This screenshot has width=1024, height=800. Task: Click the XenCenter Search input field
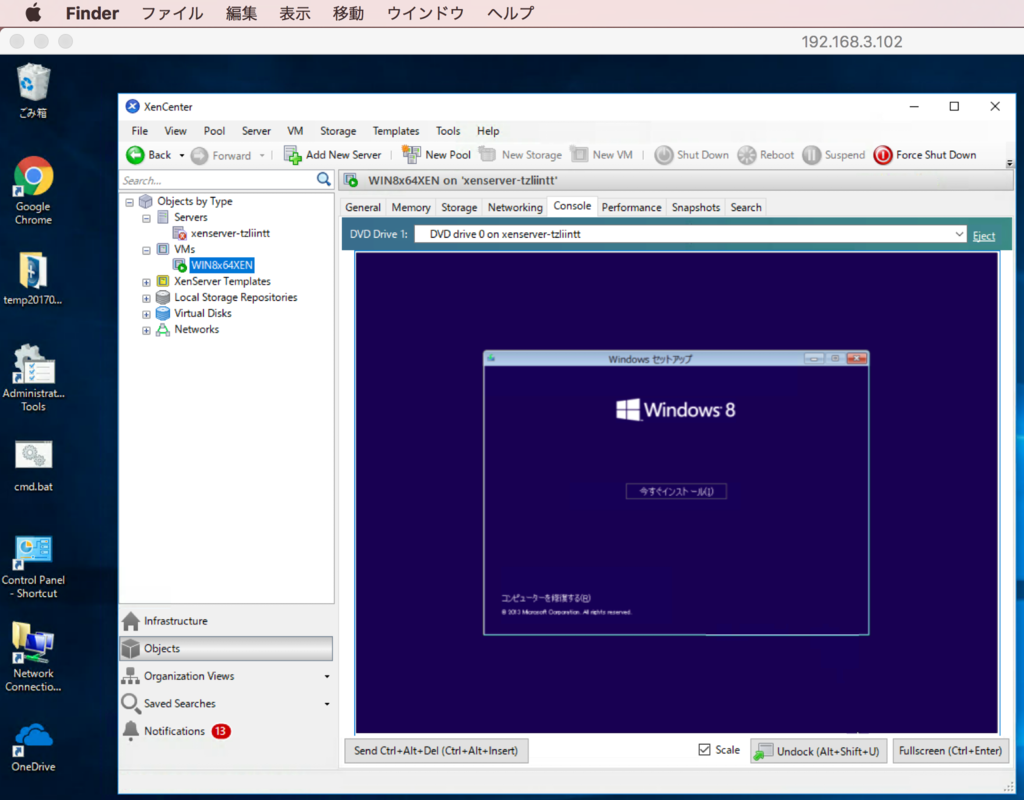point(218,180)
